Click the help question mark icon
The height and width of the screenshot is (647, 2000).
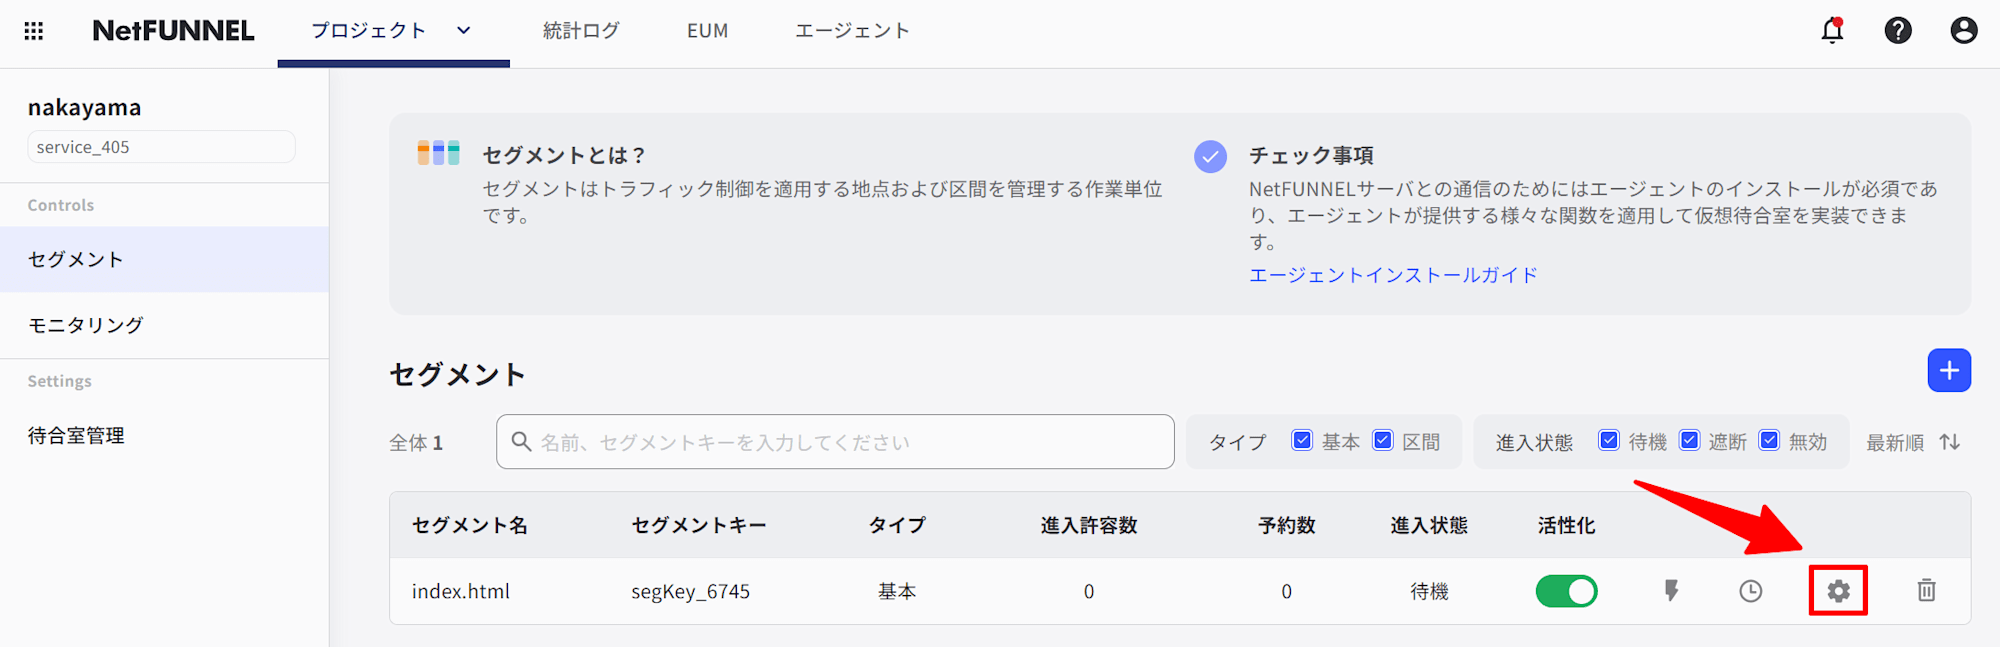tap(1898, 31)
